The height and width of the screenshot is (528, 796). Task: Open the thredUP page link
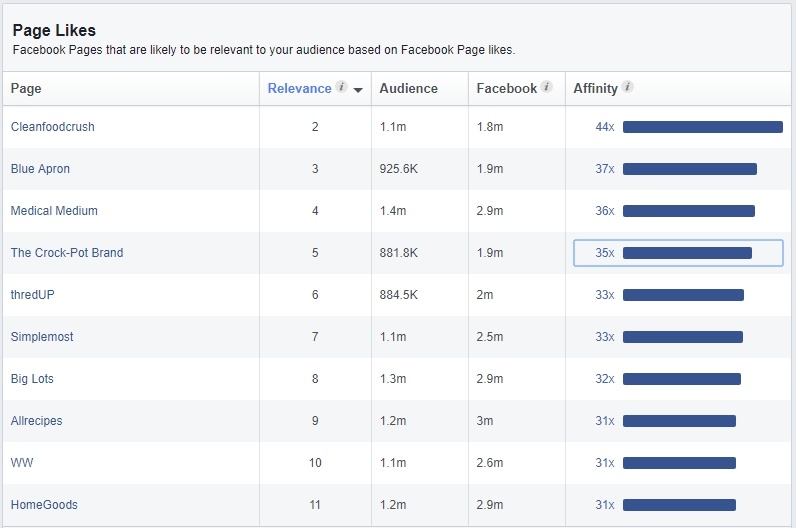32,294
